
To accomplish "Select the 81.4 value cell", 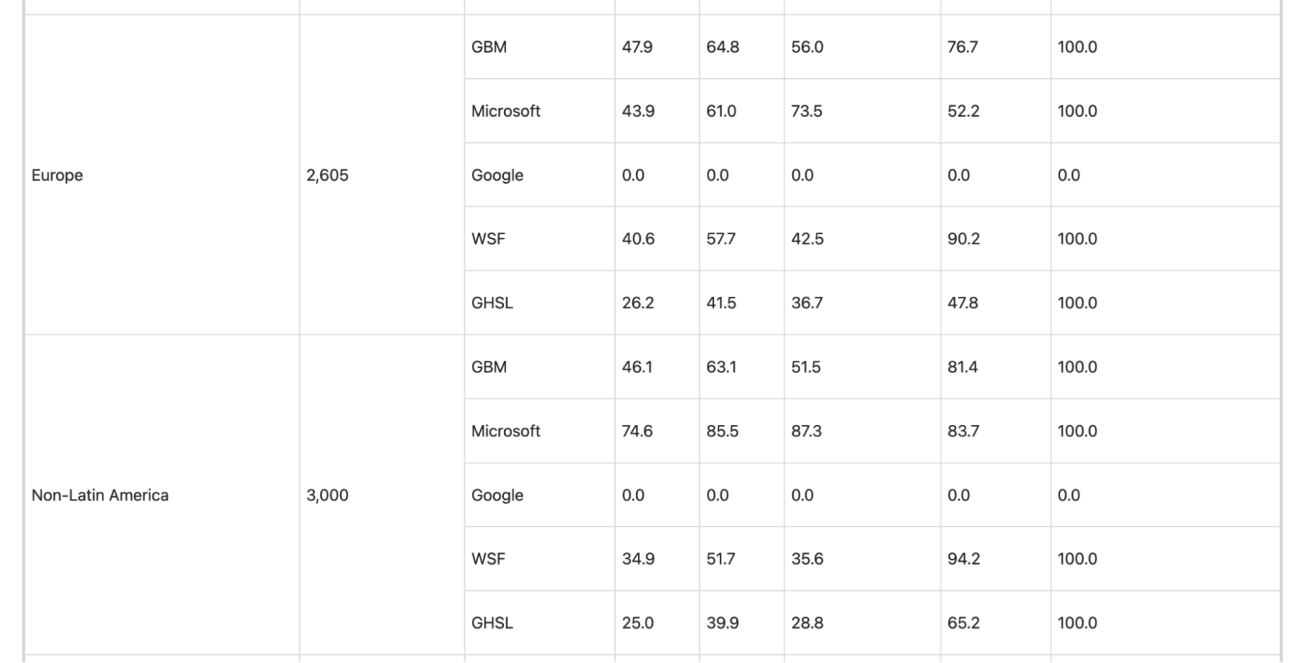I will point(963,367).
